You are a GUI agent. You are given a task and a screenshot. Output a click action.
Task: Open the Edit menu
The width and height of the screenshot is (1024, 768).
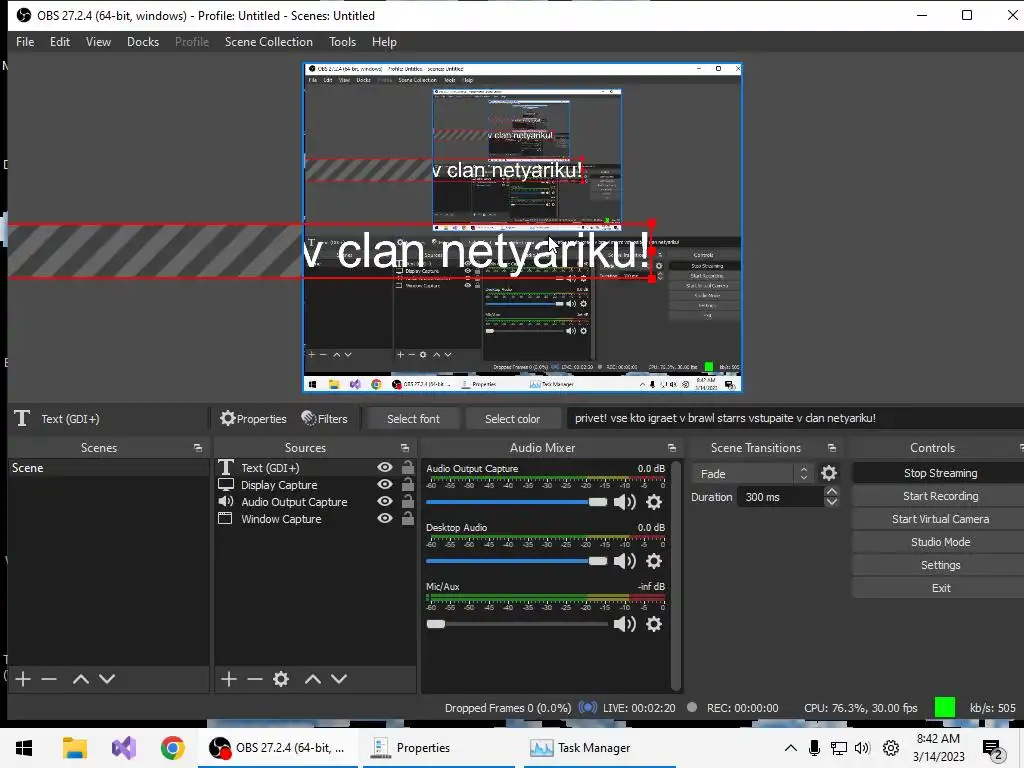coord(59,42)
